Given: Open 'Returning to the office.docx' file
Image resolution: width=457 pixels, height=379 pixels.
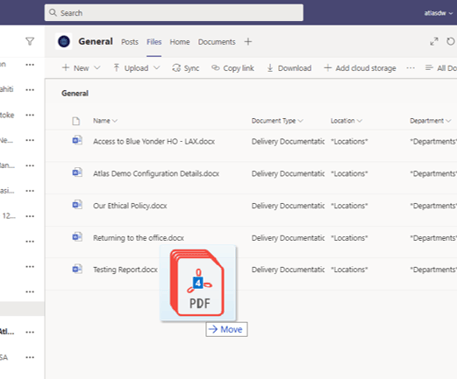Looking at the screenshot, I should (x=139, y=238).
